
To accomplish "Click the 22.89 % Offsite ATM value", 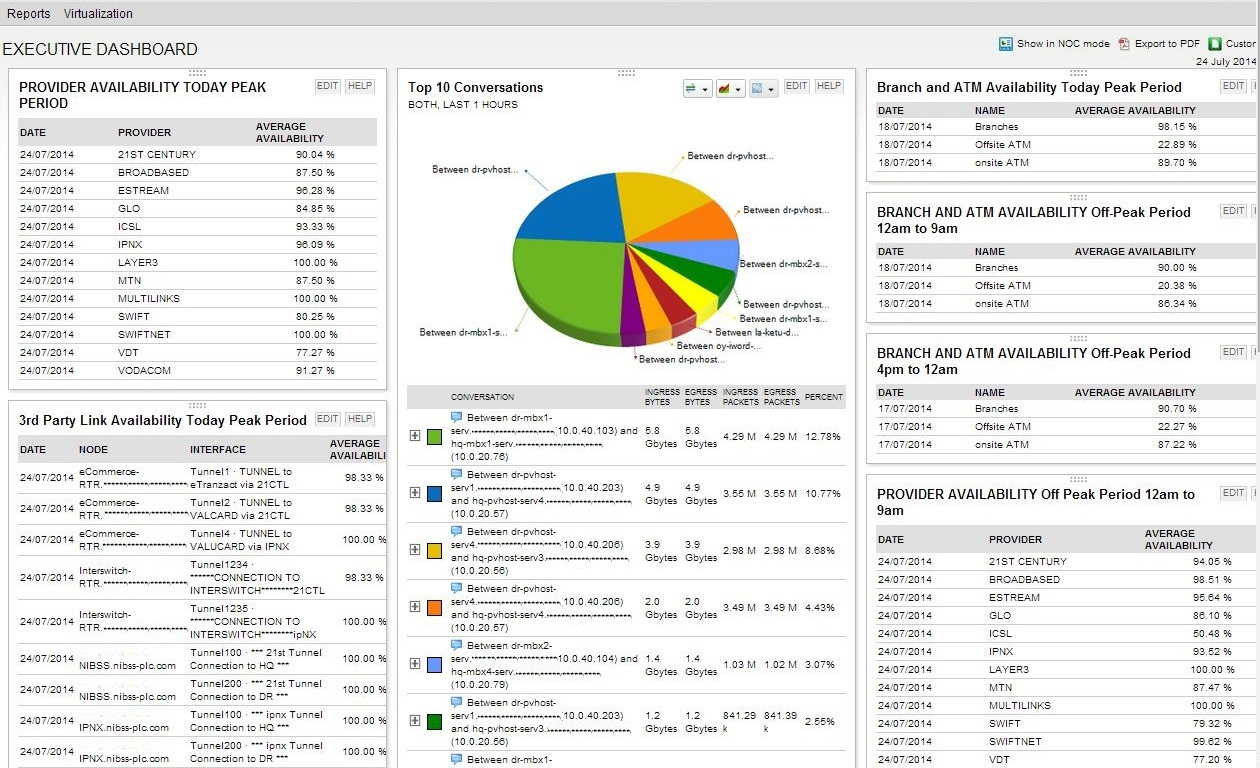I will (x=1177, y=144).
